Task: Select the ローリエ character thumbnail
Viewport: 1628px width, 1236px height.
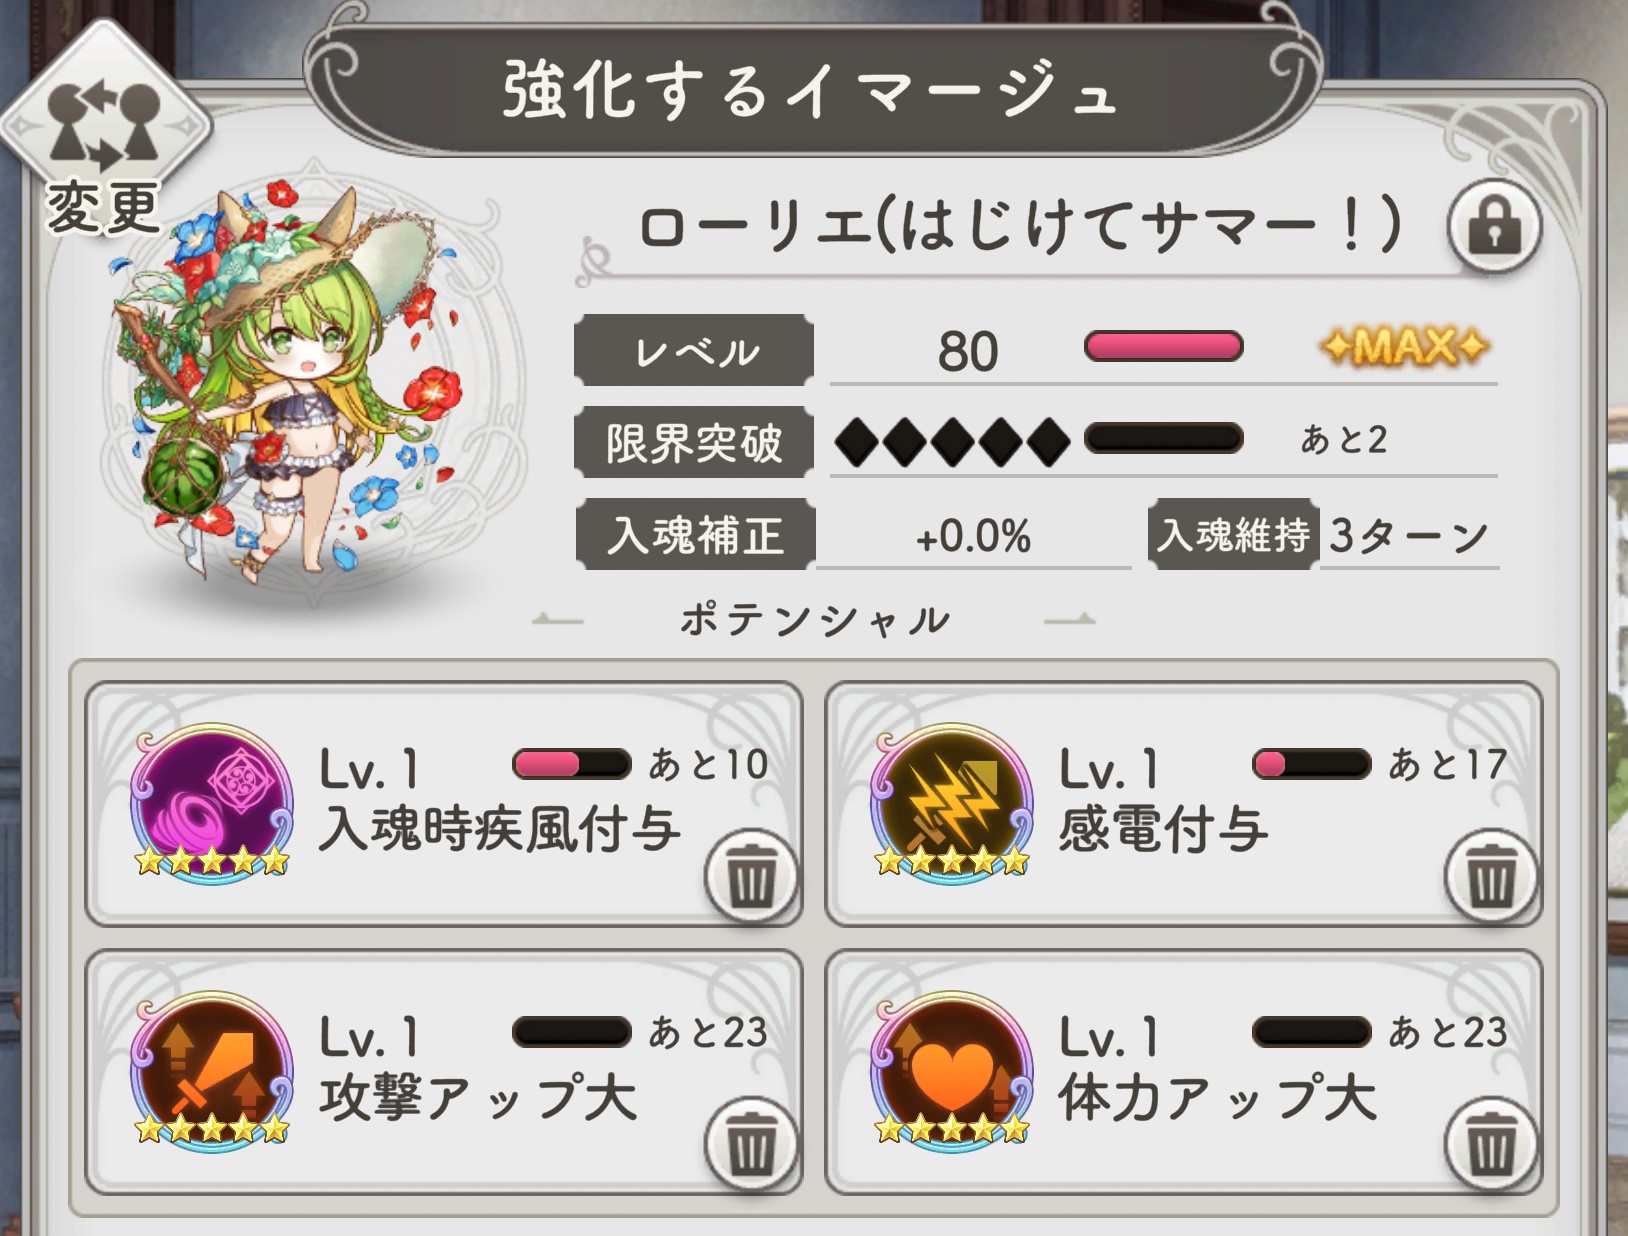Action: (290, 385)
